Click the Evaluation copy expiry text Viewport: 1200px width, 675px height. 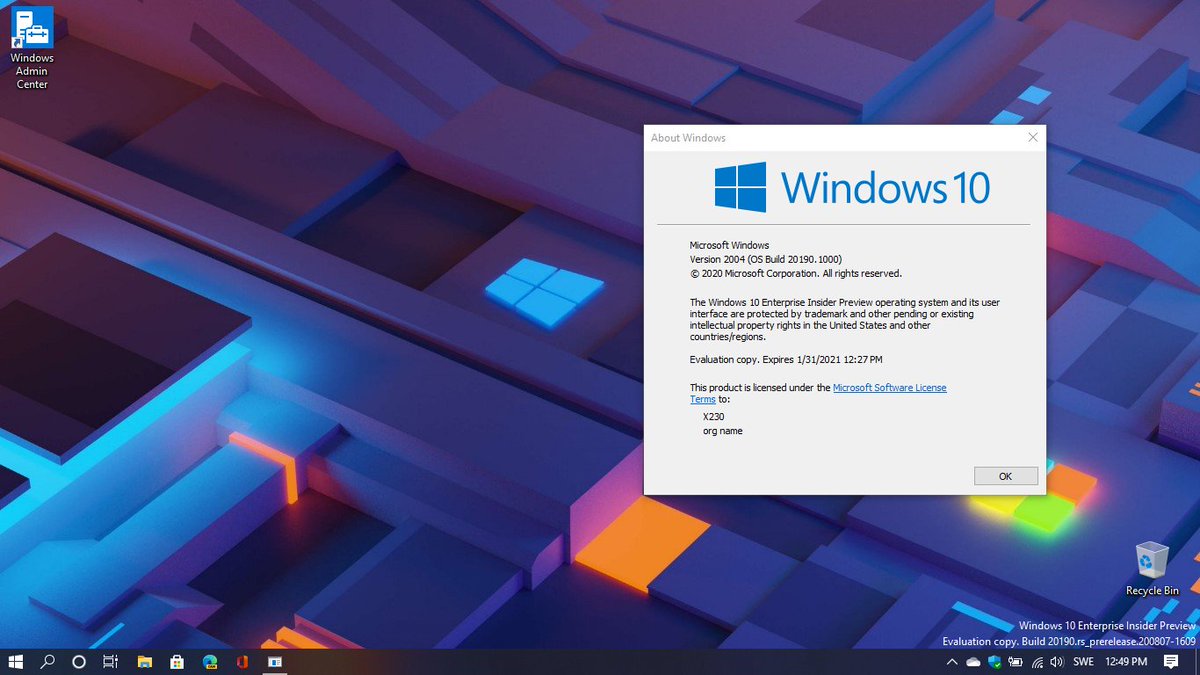[x=786, y=359]
